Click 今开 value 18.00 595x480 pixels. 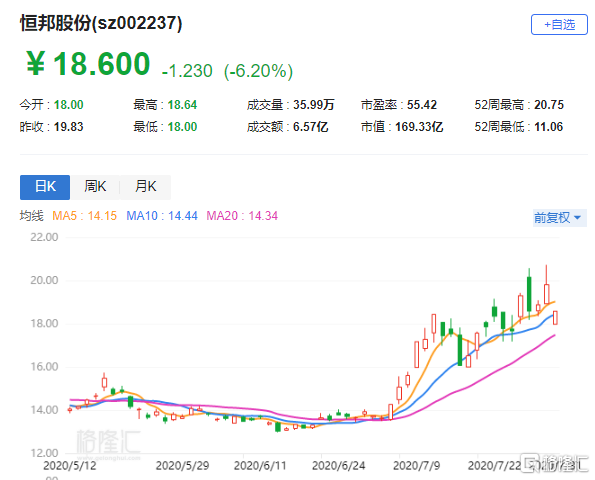pos(69,105)
